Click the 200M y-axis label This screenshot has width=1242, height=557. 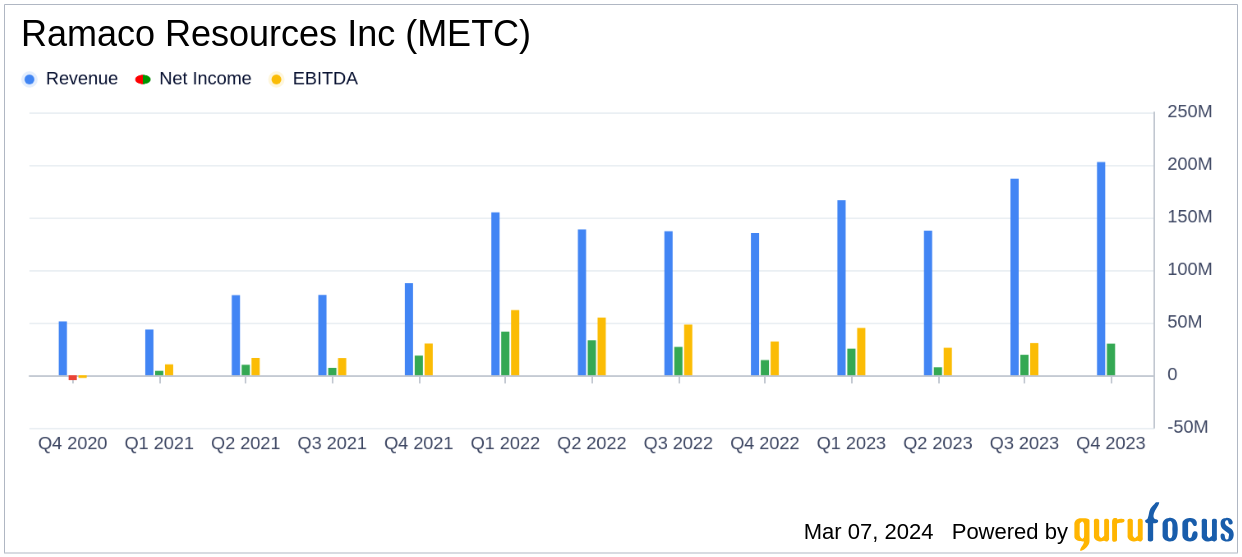pyautogui.click(x=1191, y=164)
